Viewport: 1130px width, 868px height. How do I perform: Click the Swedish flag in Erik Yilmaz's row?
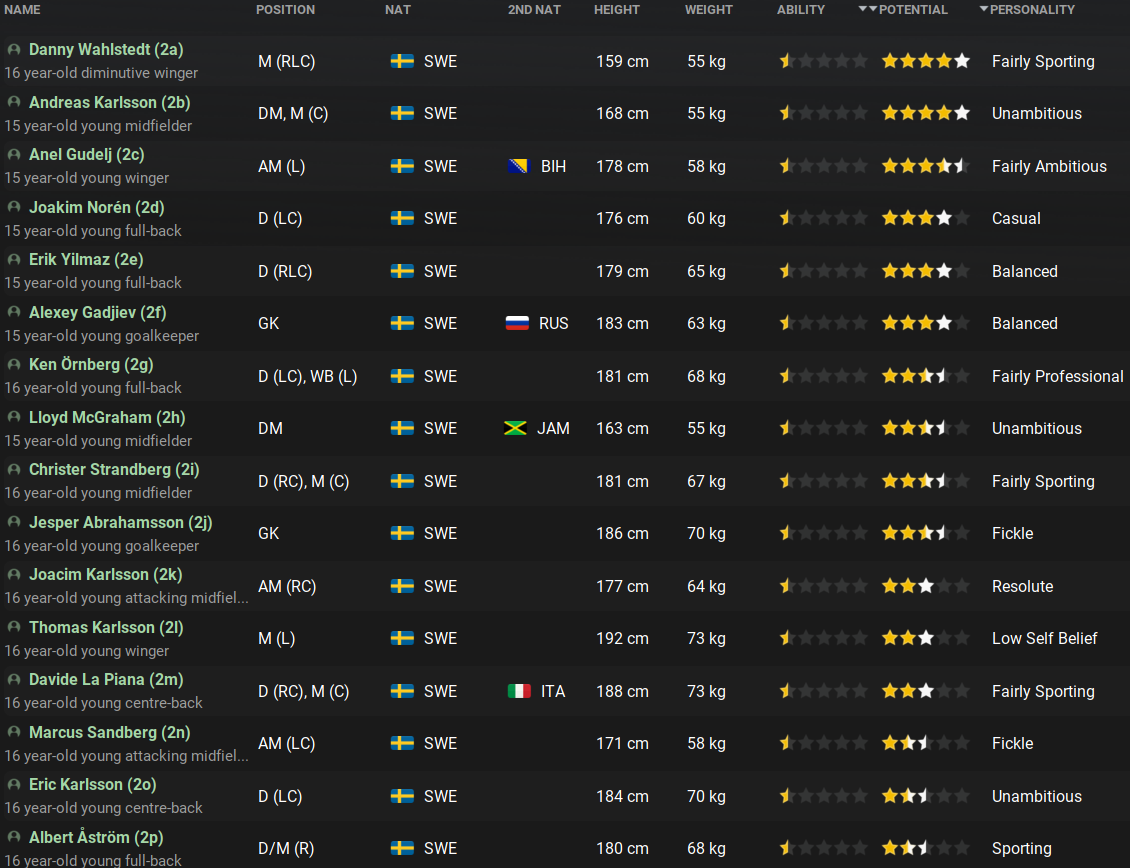click(402, 272)
